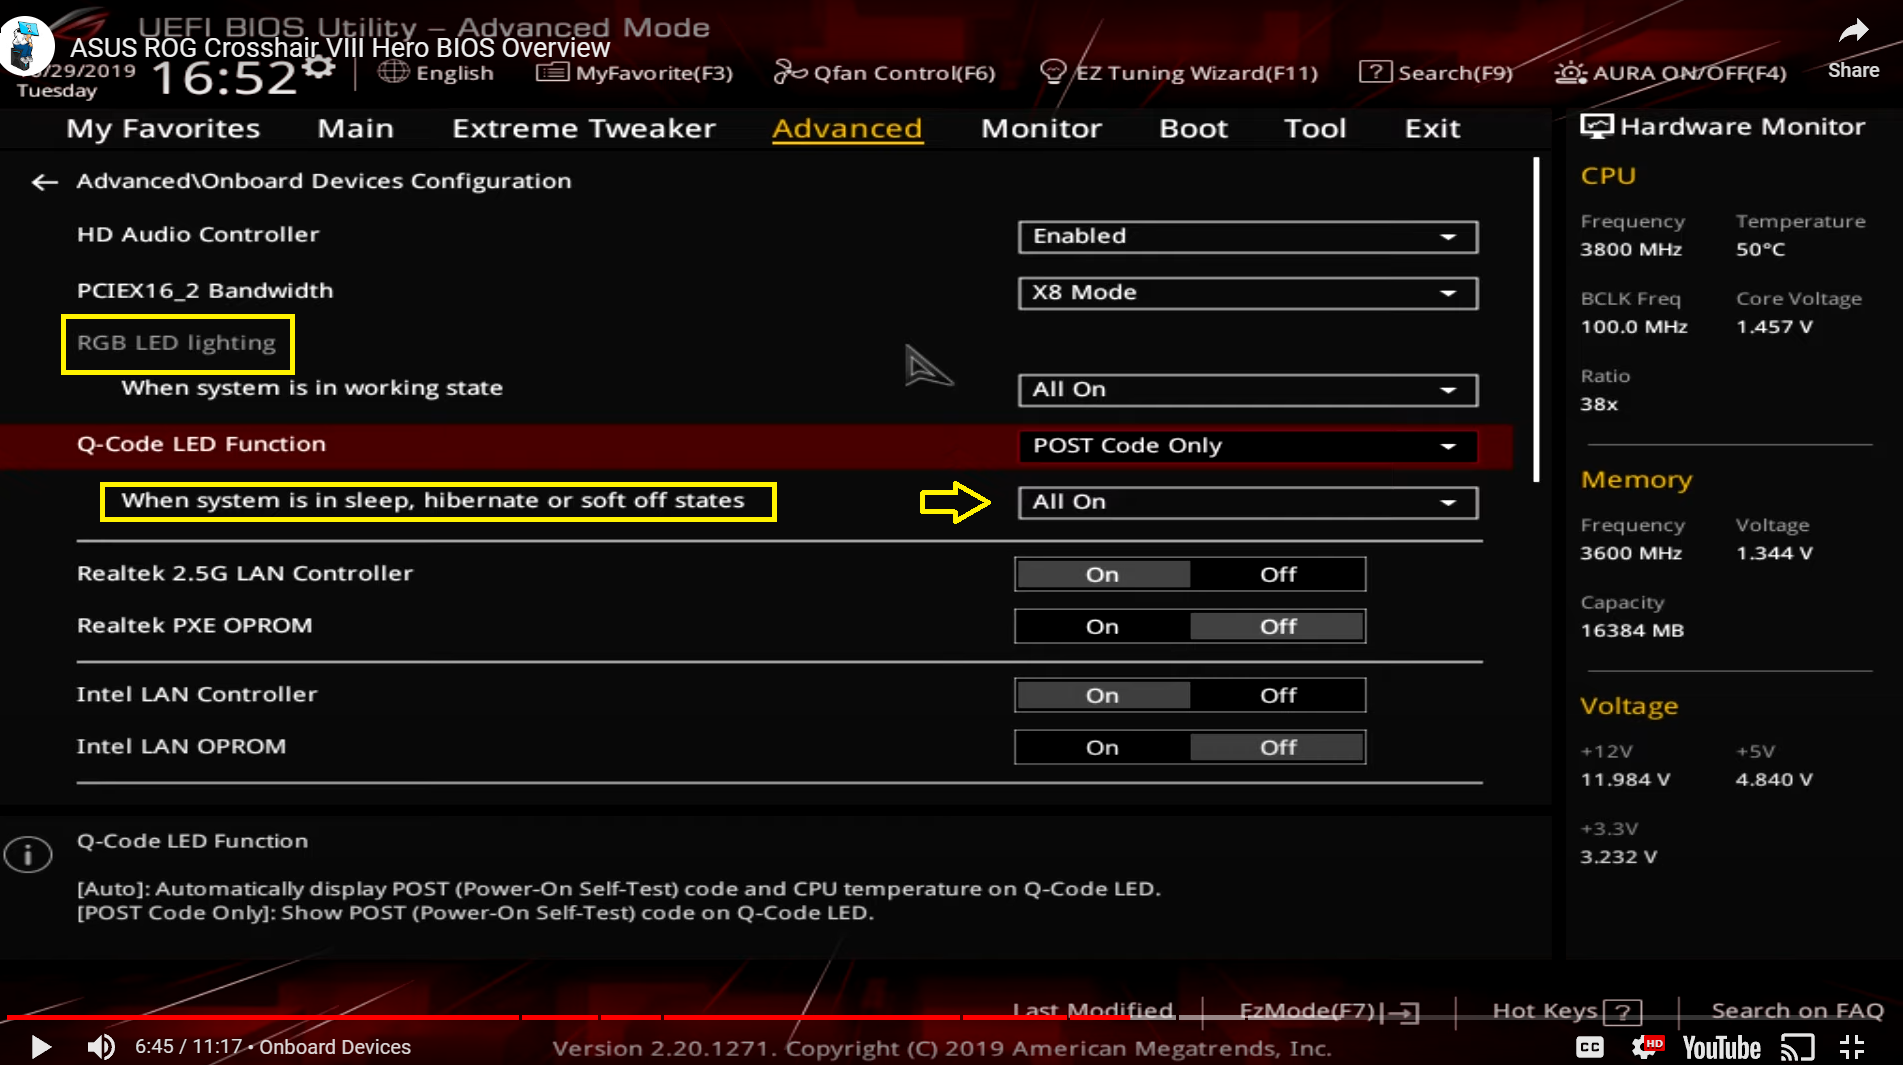The image size is (1903, 1065).
Task: Open Search on FAQ
Action: [x=1797, y=1010]
